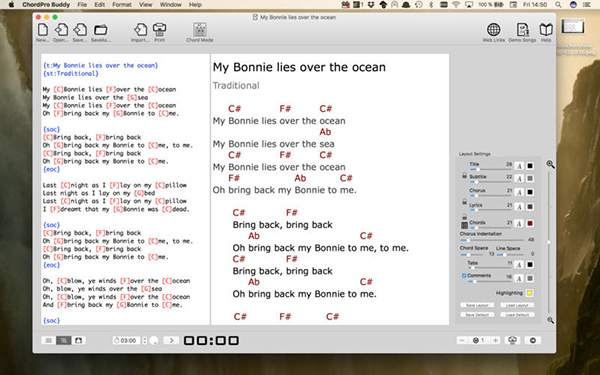The image size is (600, 375).
Task: Open a file via Open toolbar icon
Action: (x=61, y=30)
